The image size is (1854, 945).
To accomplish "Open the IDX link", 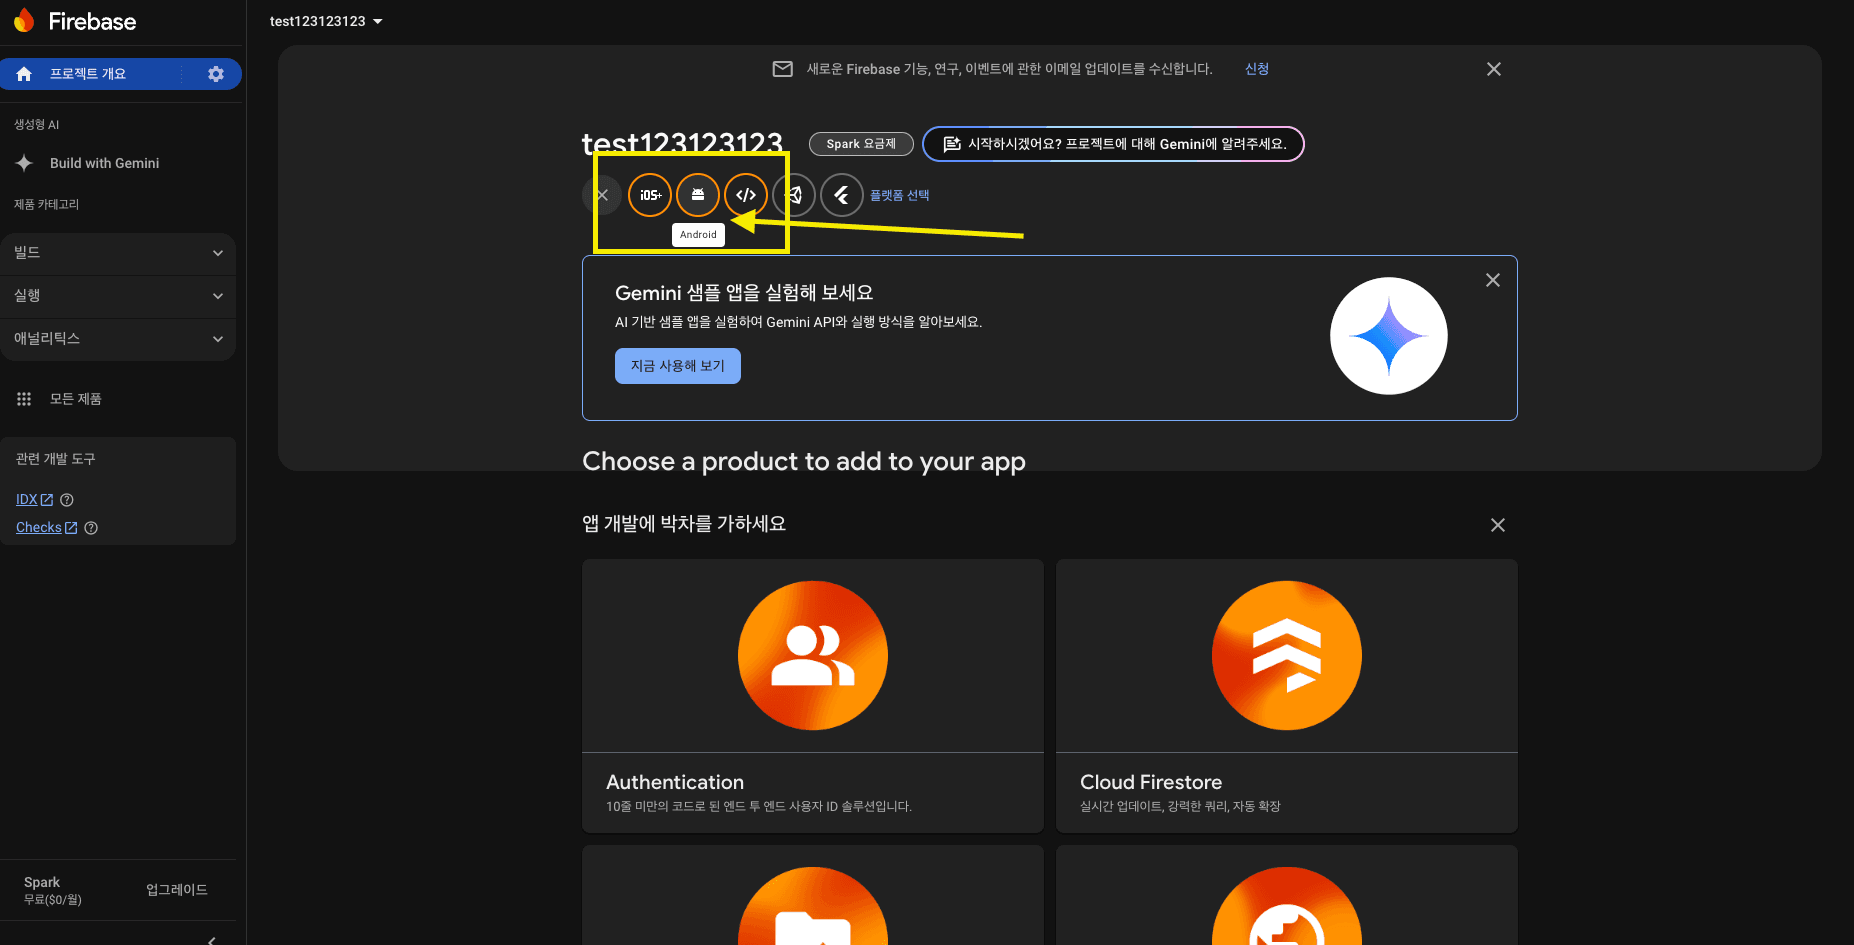I will click(x=35, y=500).
